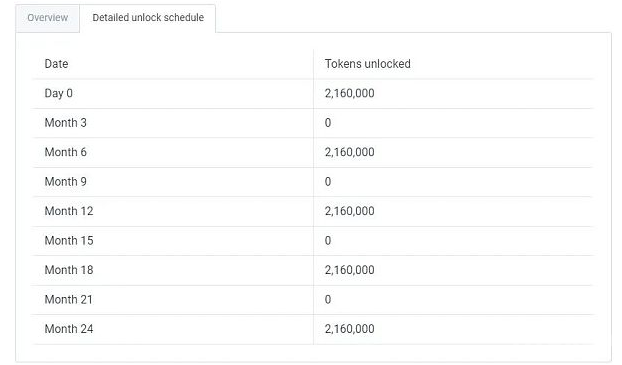The image size is (622, 365).
Task: Switch to the Overview tab
Action: (x=48, y=18)
